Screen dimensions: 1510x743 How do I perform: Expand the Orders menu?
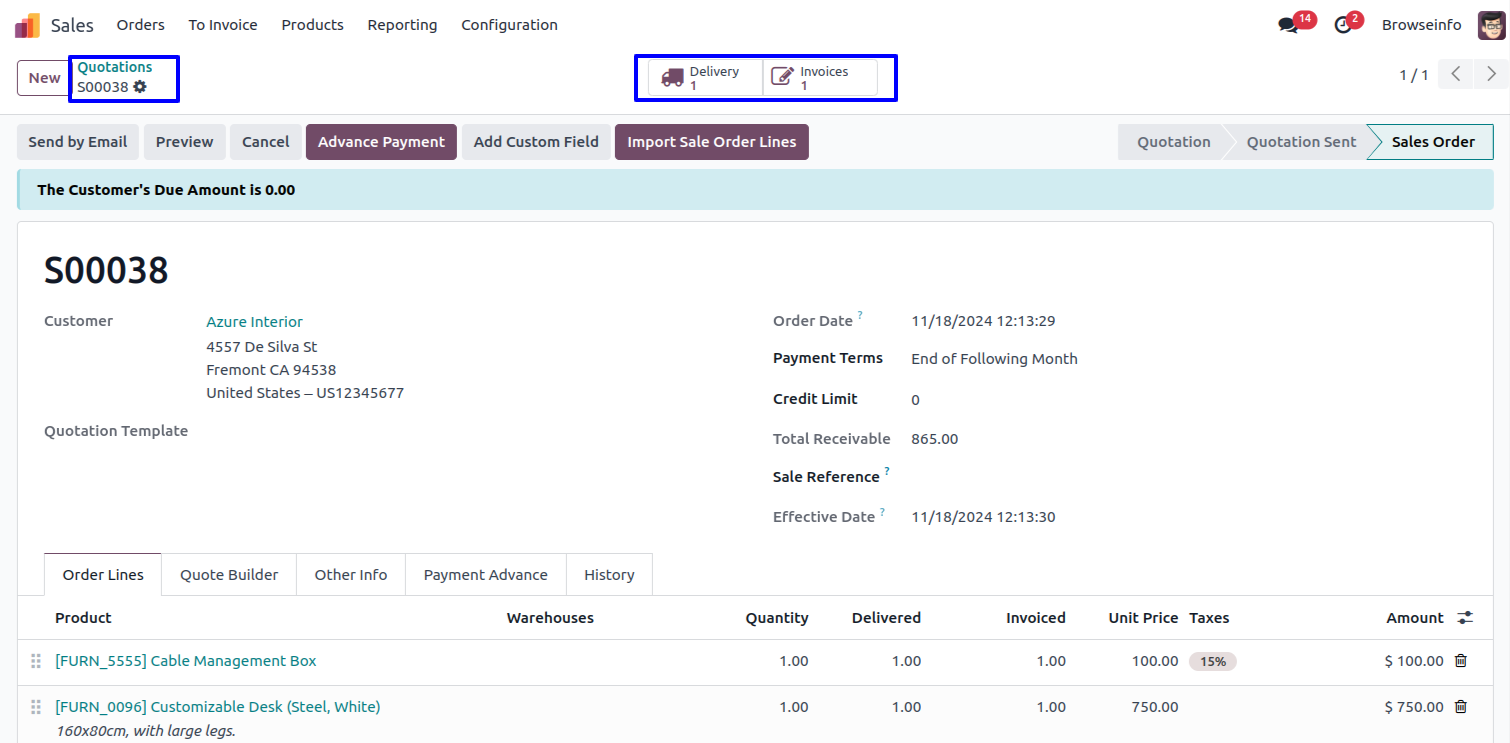[140, 25]
